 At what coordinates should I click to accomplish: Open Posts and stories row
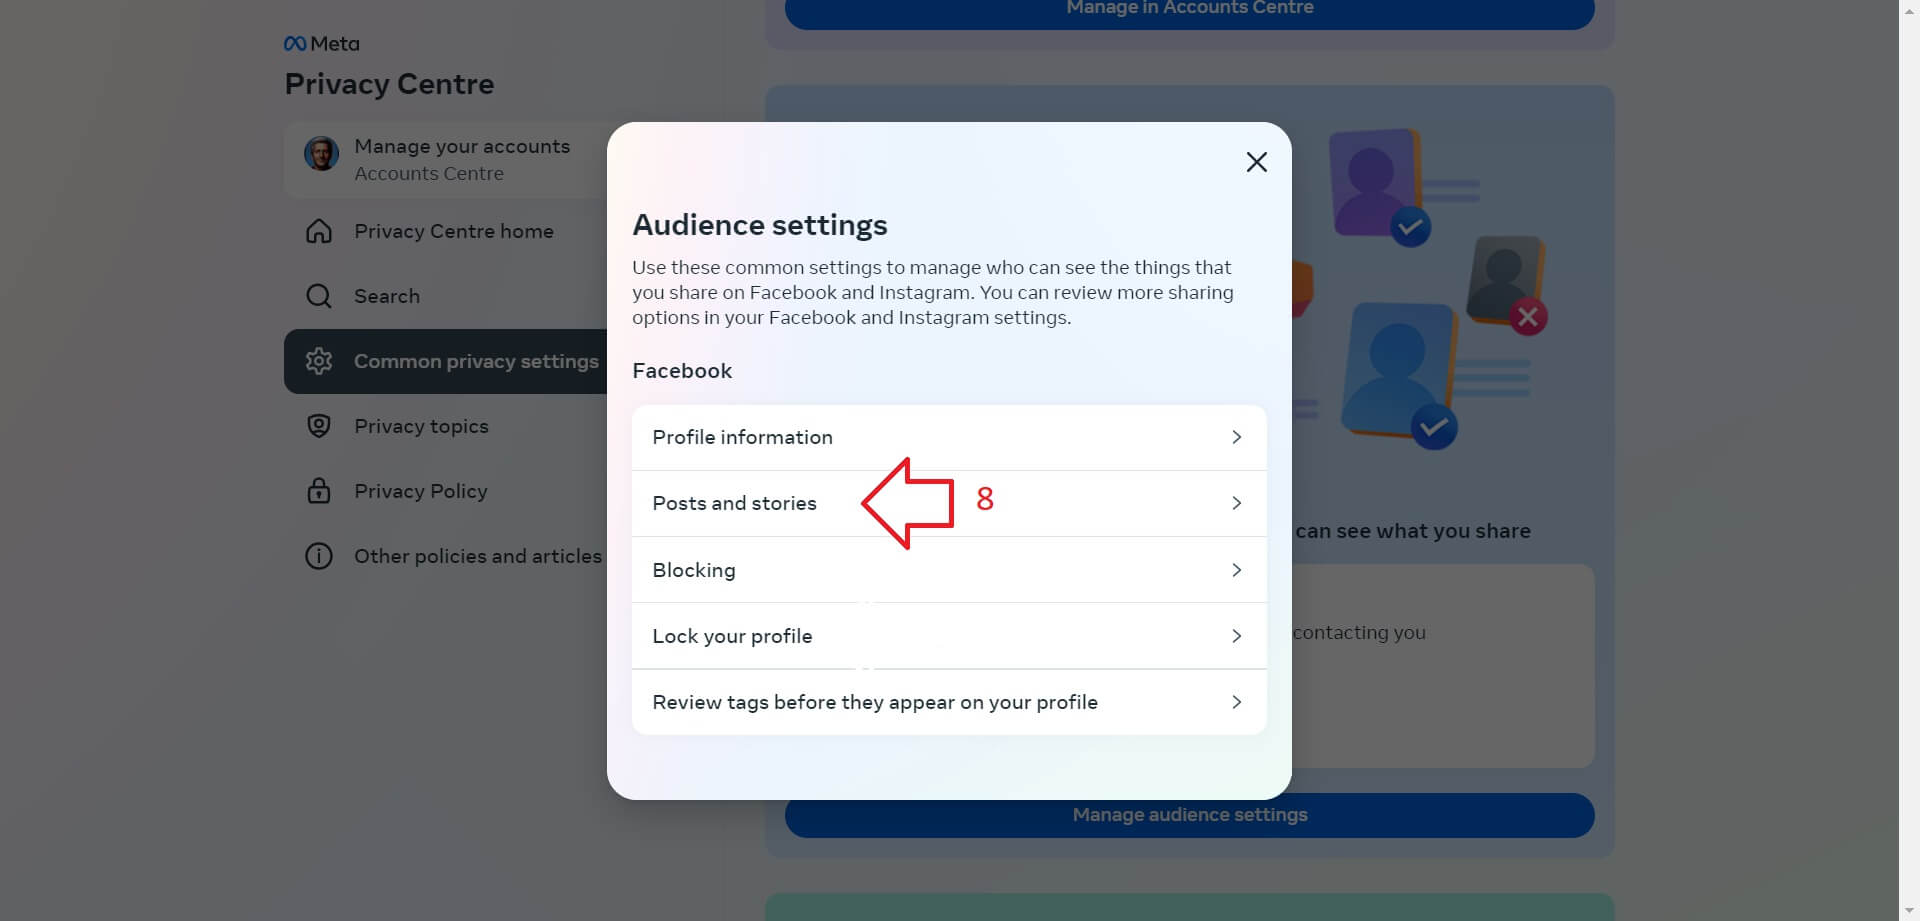[949, 503]
